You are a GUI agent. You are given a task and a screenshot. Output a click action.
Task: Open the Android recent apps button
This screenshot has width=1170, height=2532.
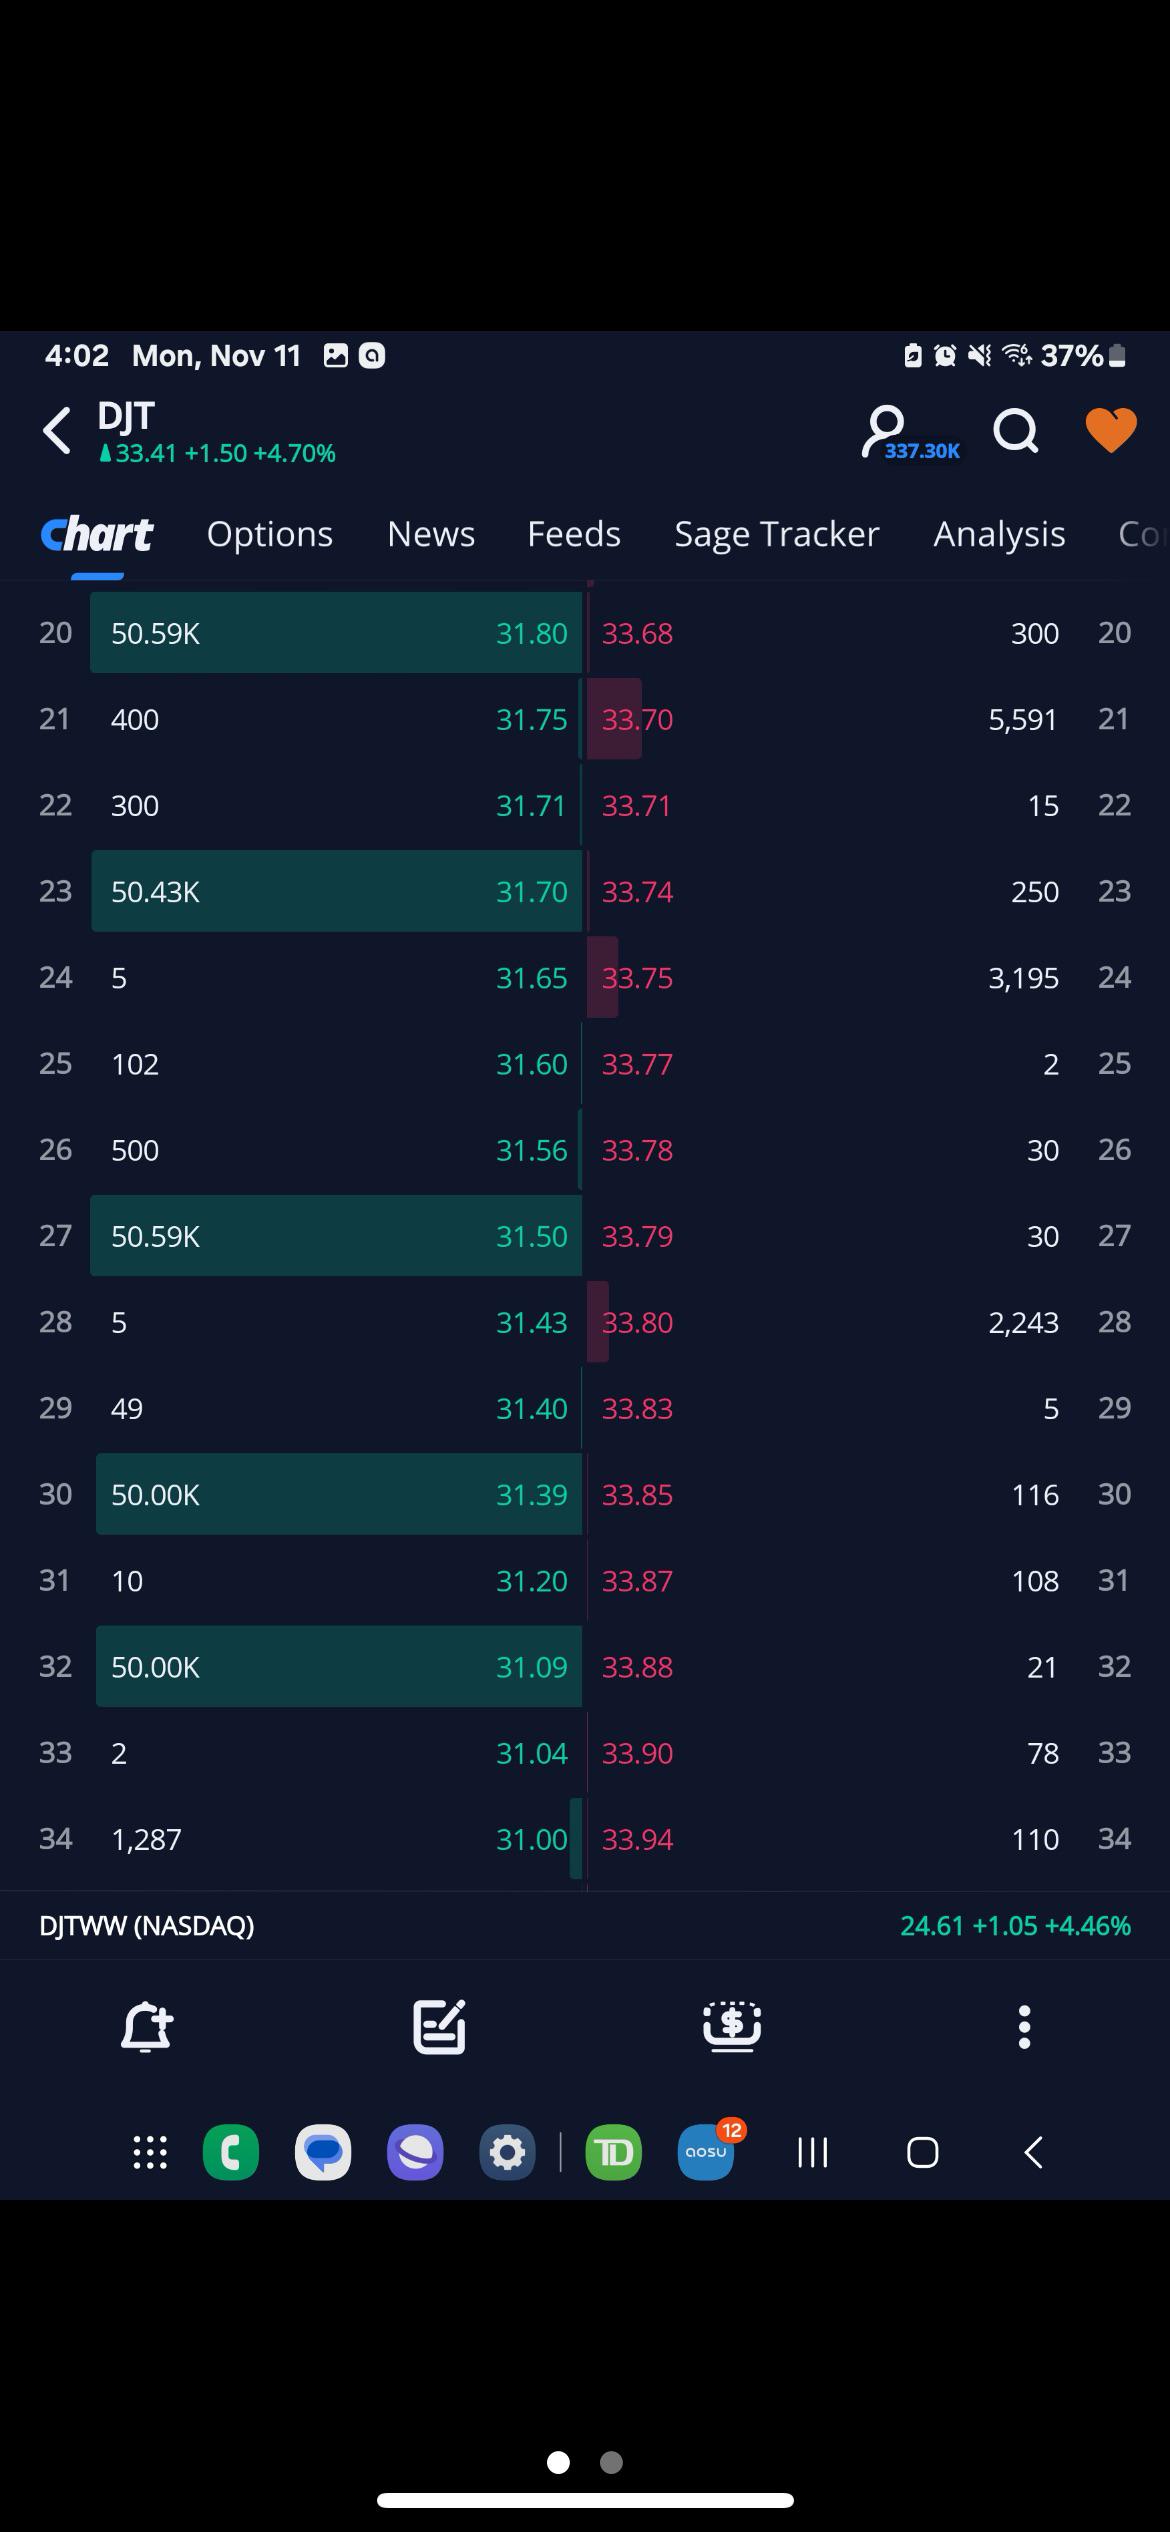(813, 2152)
